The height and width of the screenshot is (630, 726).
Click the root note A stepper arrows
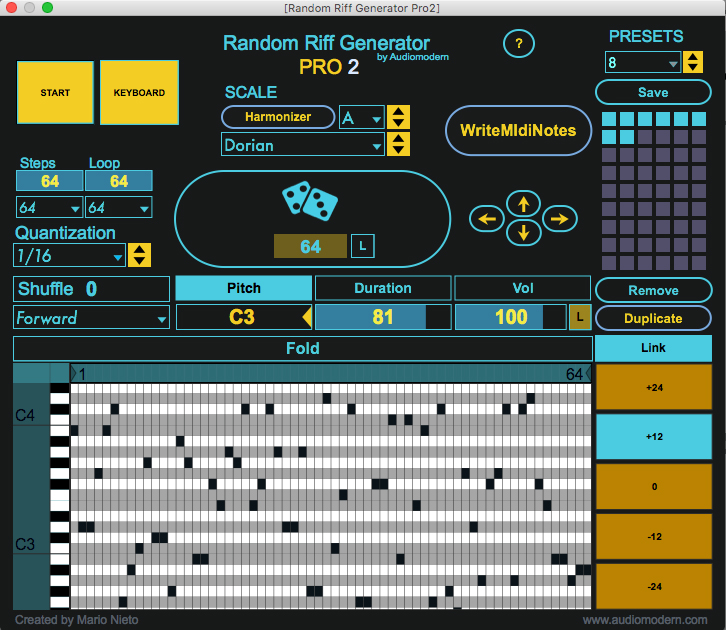tap(398, 117)
